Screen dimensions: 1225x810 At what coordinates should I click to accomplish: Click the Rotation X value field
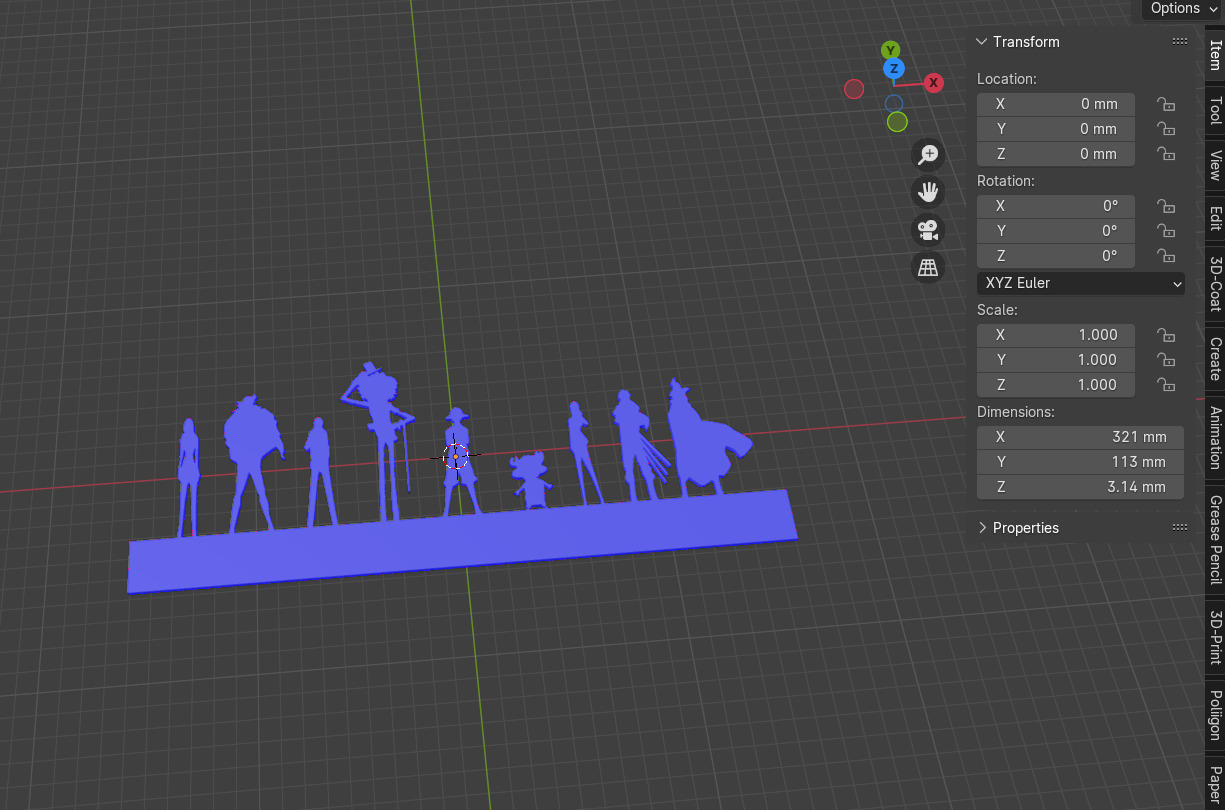1056,206
